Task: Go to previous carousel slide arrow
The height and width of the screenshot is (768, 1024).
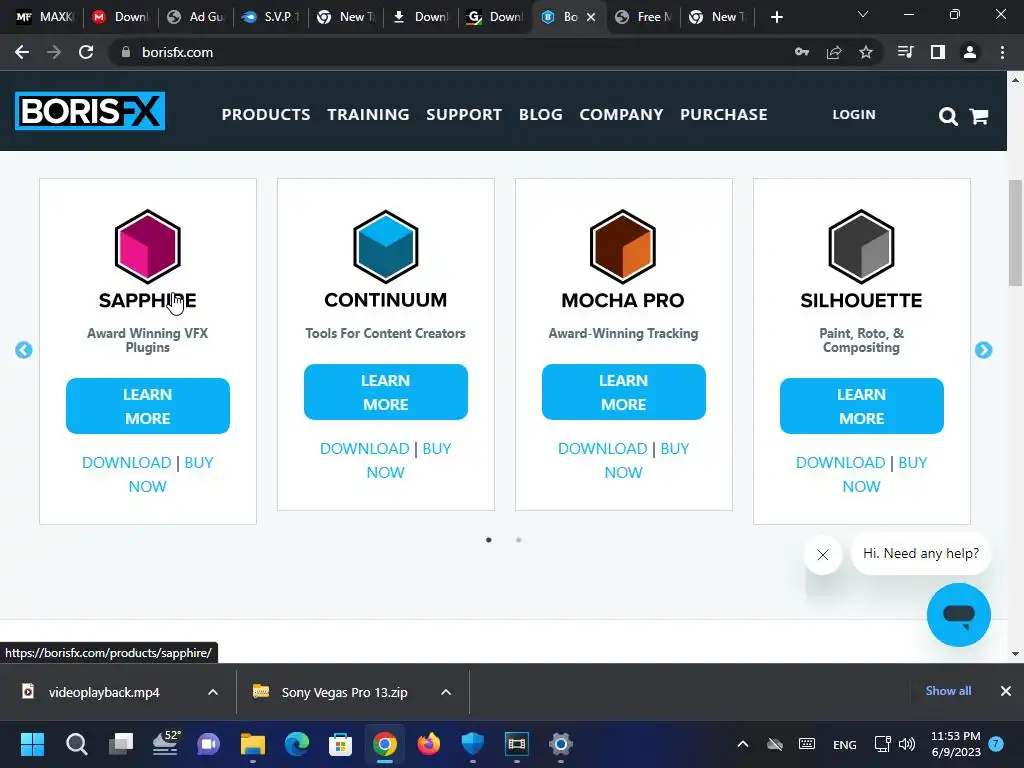Action: point(24,350)
